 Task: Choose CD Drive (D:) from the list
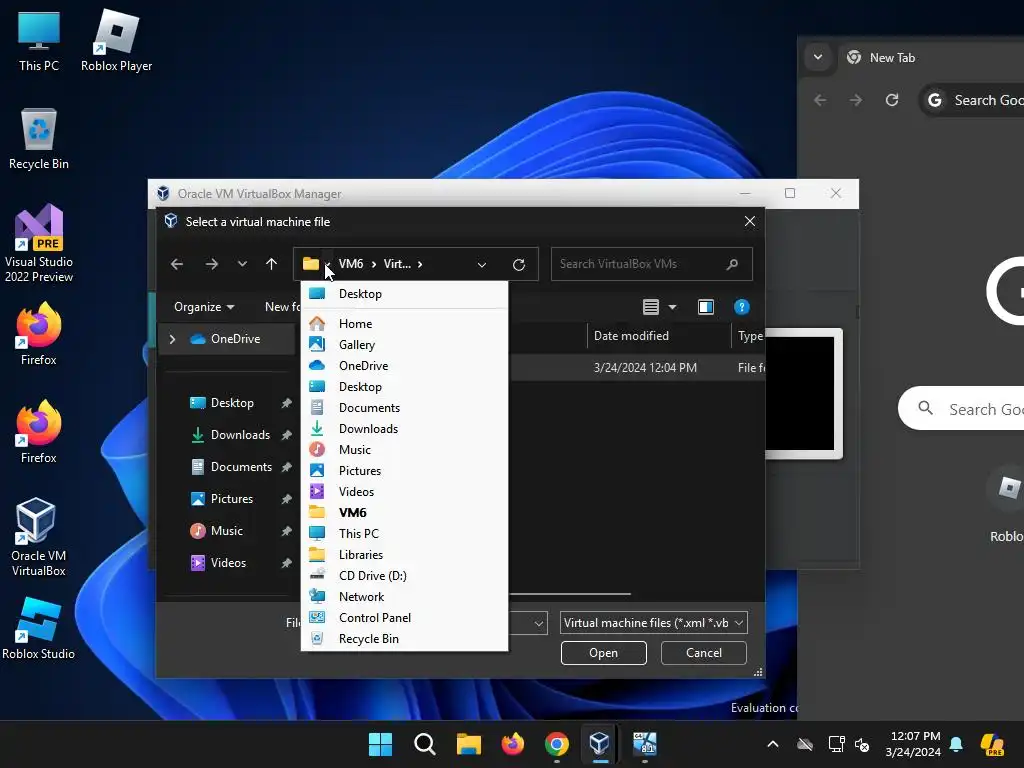pos(404,575)
